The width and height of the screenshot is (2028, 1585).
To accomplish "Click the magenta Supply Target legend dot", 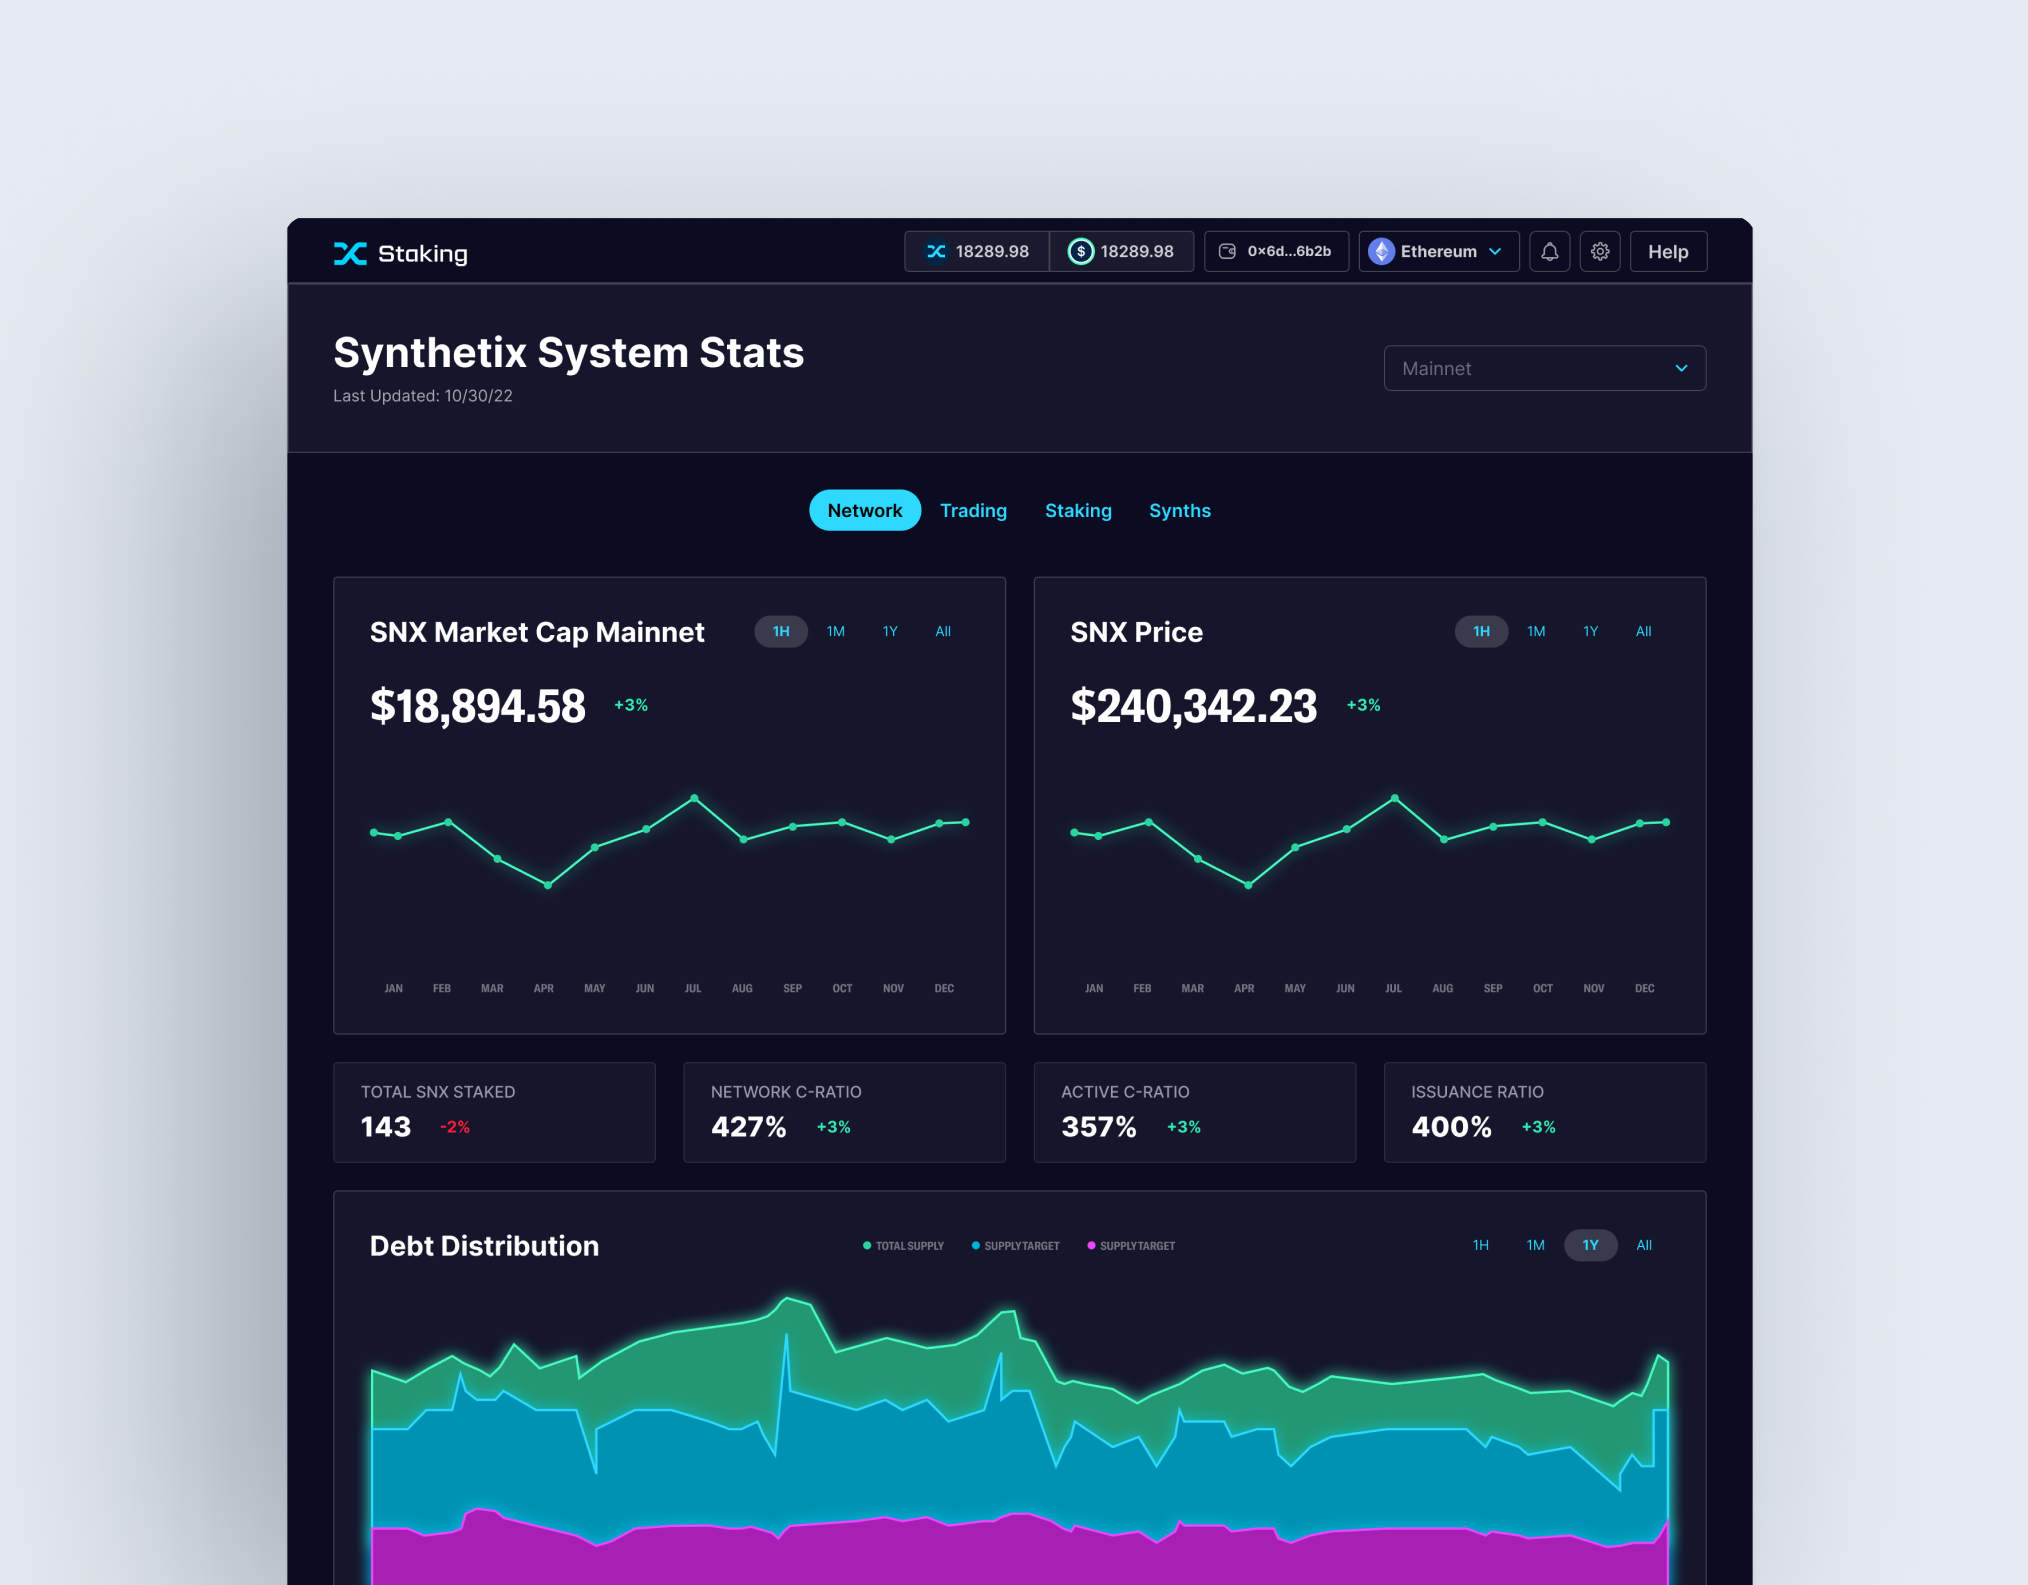I will tap(1091, 1246).
